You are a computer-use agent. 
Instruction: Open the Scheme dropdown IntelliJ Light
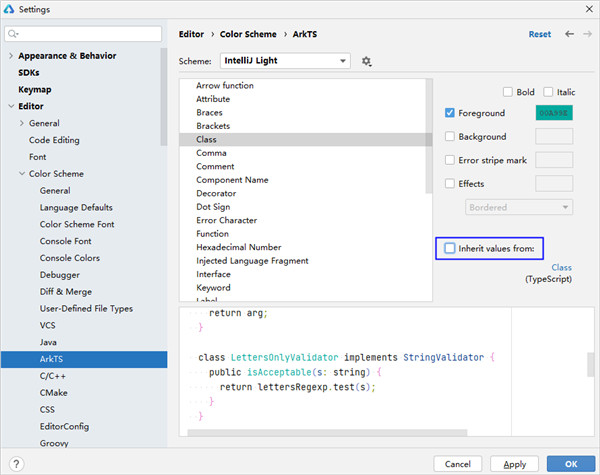coord(285,61)
